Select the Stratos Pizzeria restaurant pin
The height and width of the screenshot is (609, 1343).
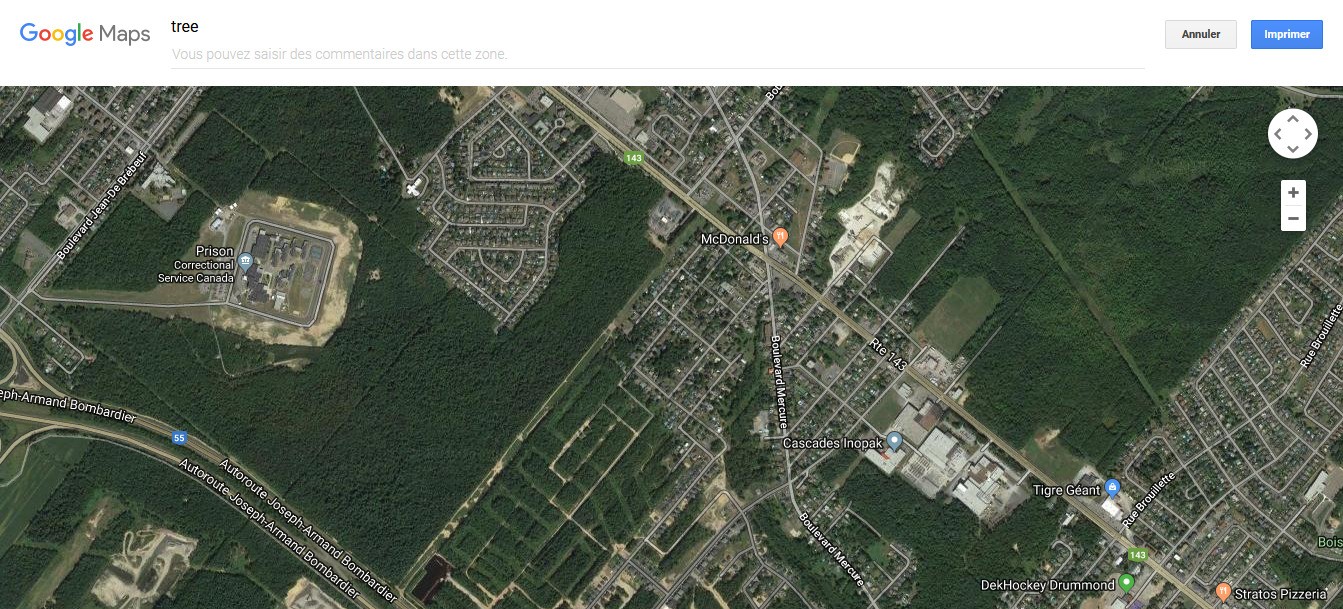[1223, 591]
